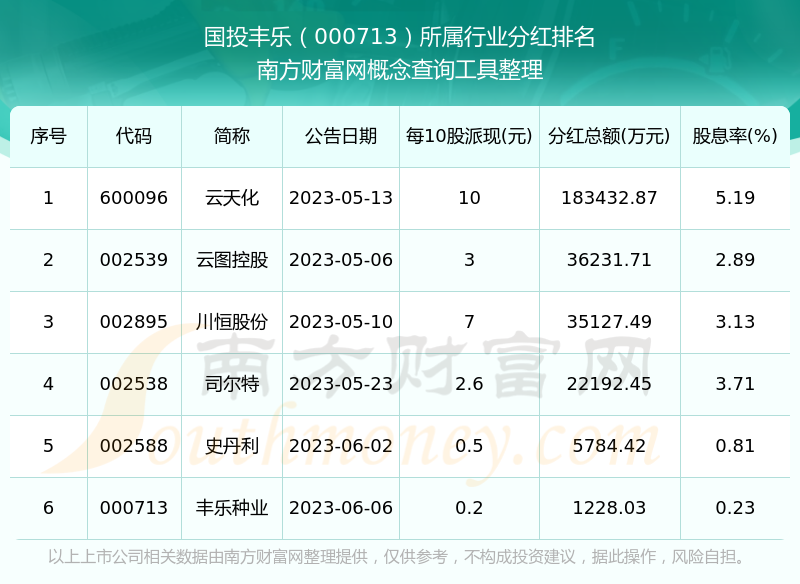Click total dividend 22192.45
This screenshot has height=584, width=800.
(x=609, y=384)
